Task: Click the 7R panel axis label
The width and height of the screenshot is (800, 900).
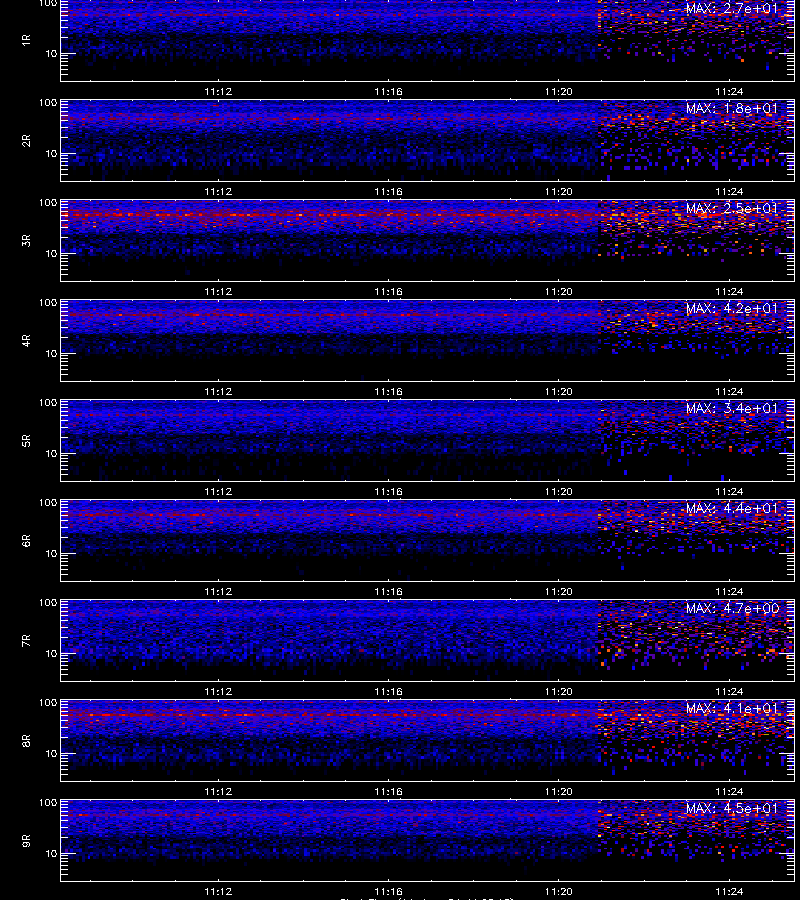Action: click(26, 641)
